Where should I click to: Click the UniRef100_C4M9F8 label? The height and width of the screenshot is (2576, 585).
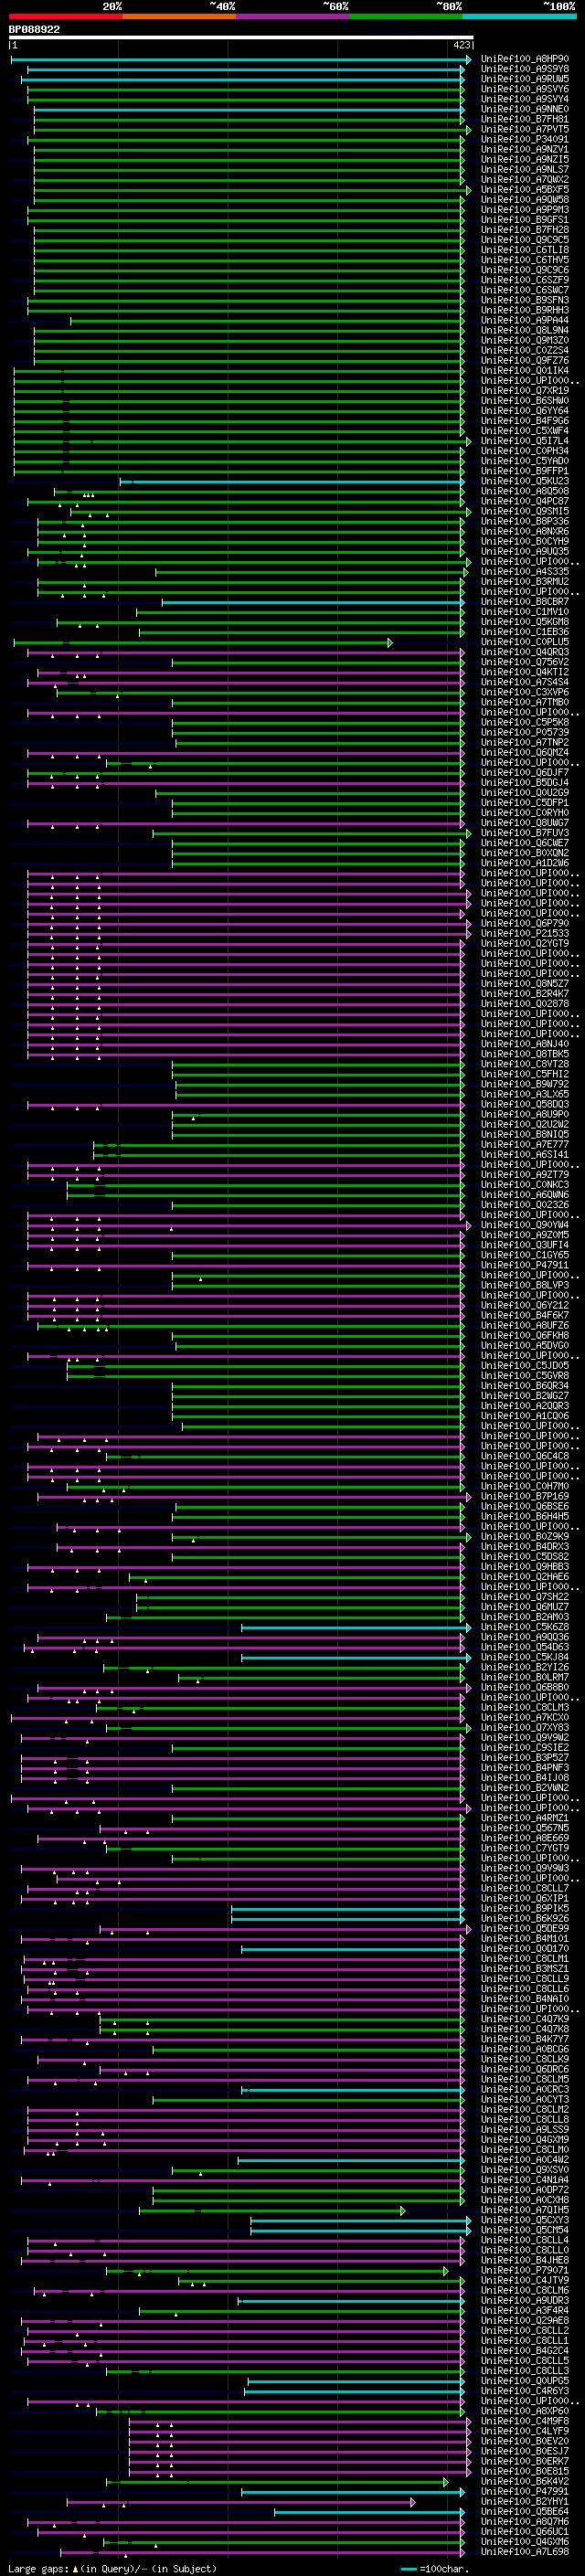tap(524, 2421)
